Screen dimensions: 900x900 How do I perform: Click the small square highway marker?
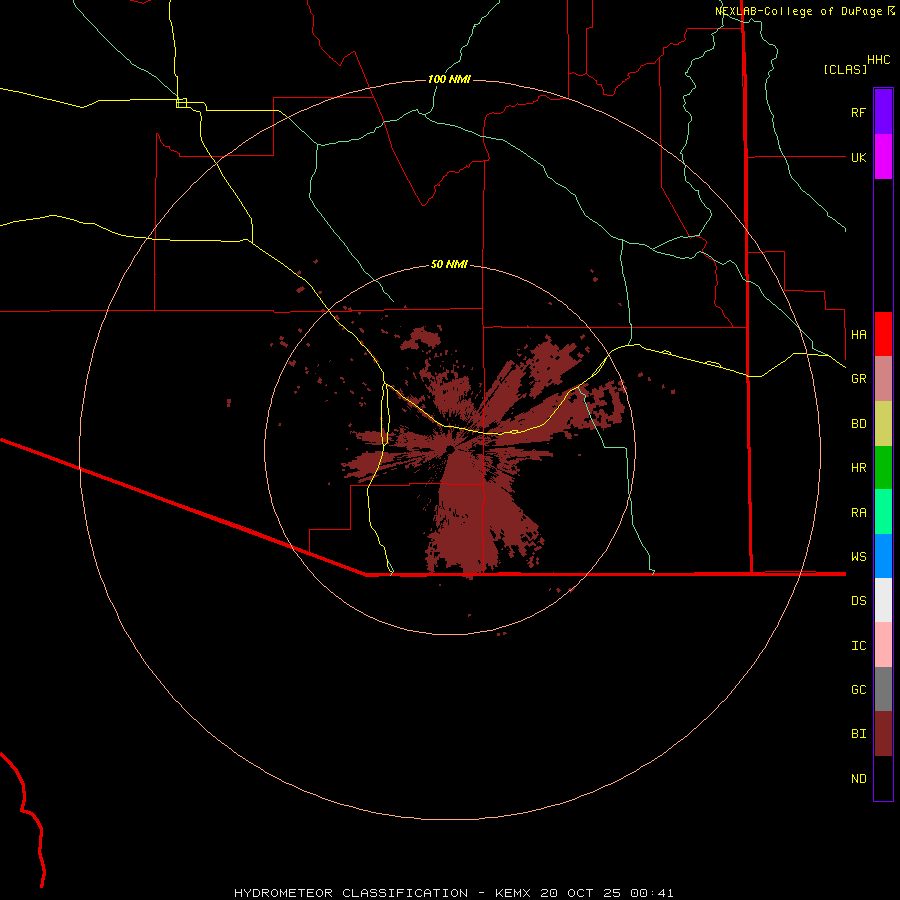click(x=181, y=103)
